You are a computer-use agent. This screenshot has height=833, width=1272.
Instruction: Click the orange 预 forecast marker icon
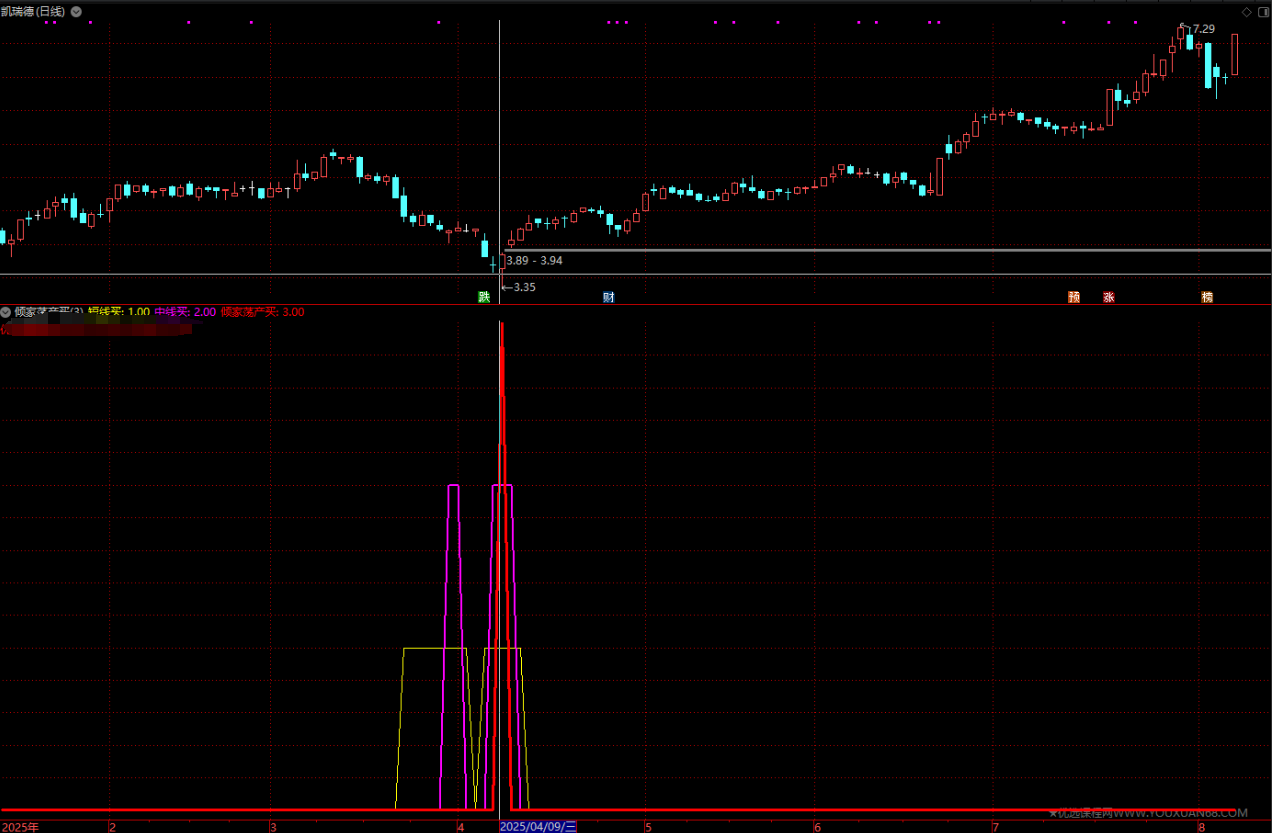coord(1074,297)
